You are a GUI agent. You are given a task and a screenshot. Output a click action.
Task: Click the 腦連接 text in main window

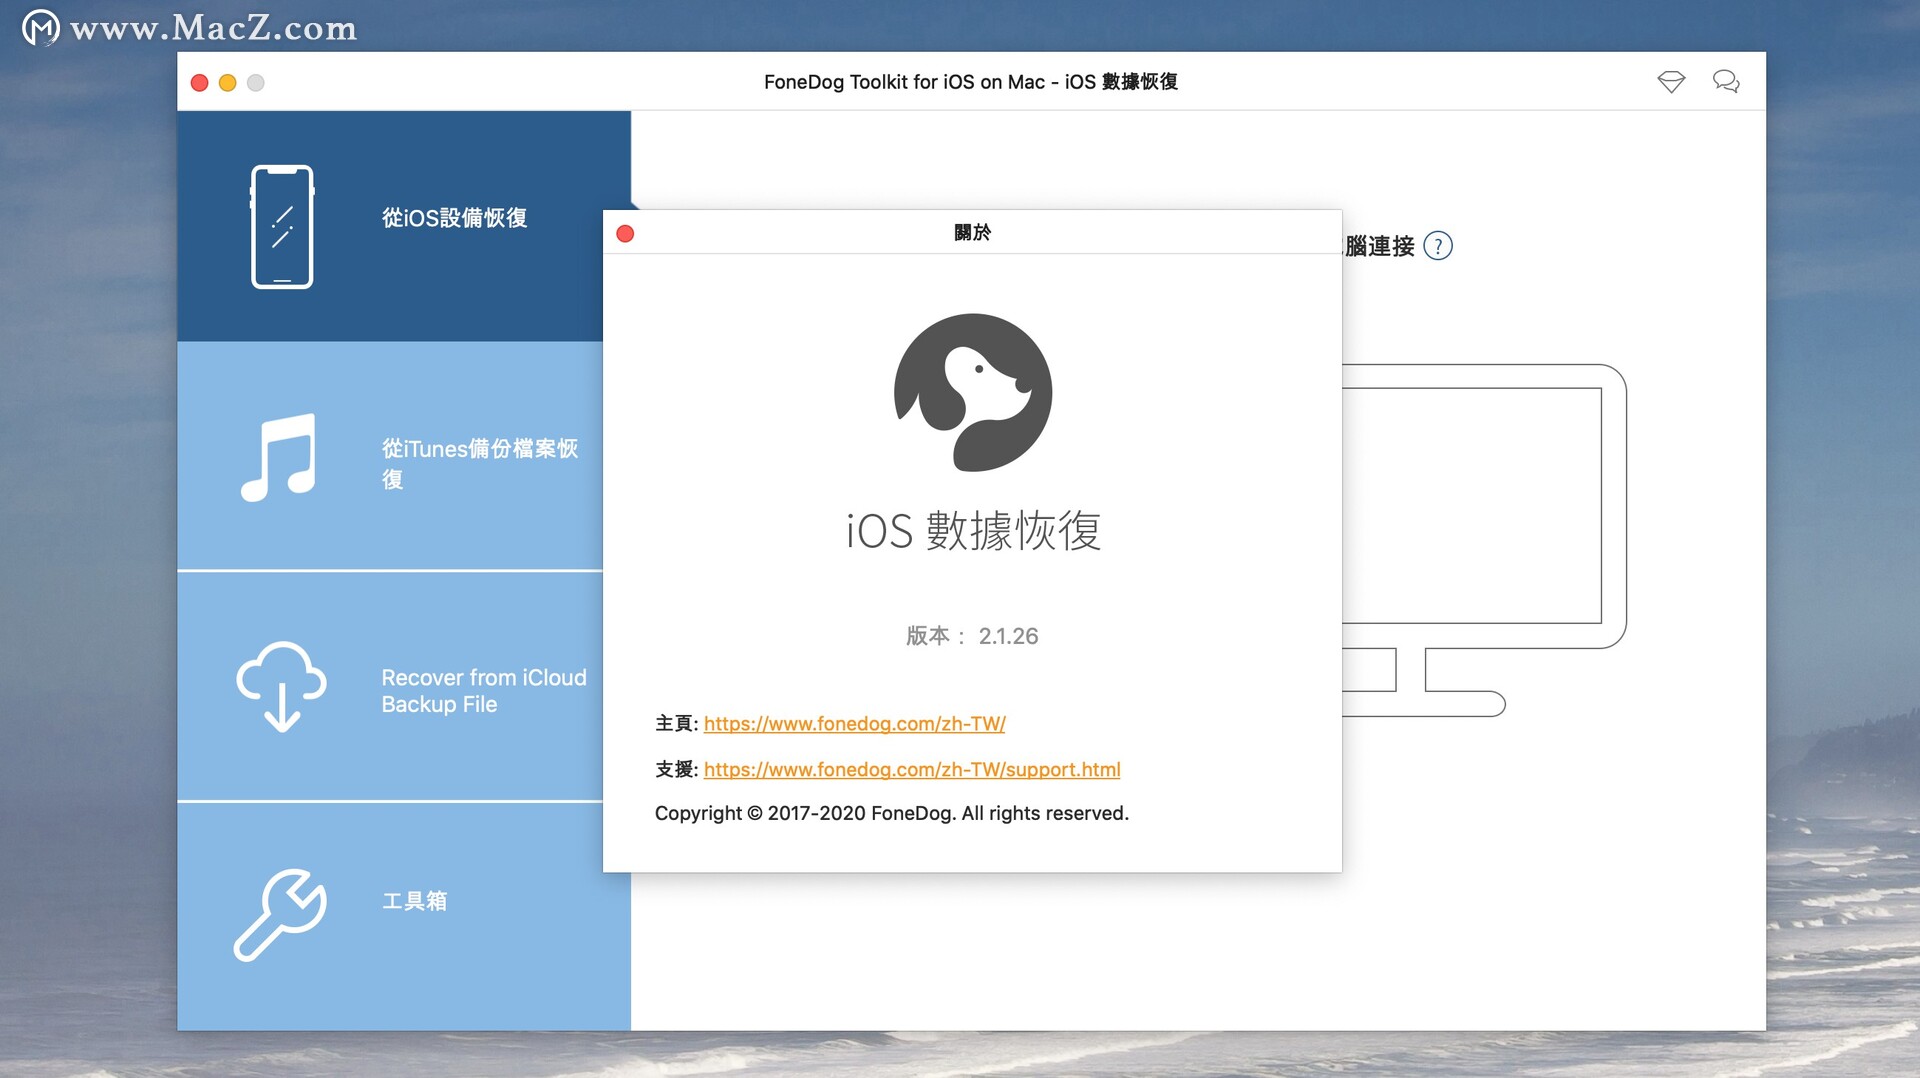coord(1379,246)
